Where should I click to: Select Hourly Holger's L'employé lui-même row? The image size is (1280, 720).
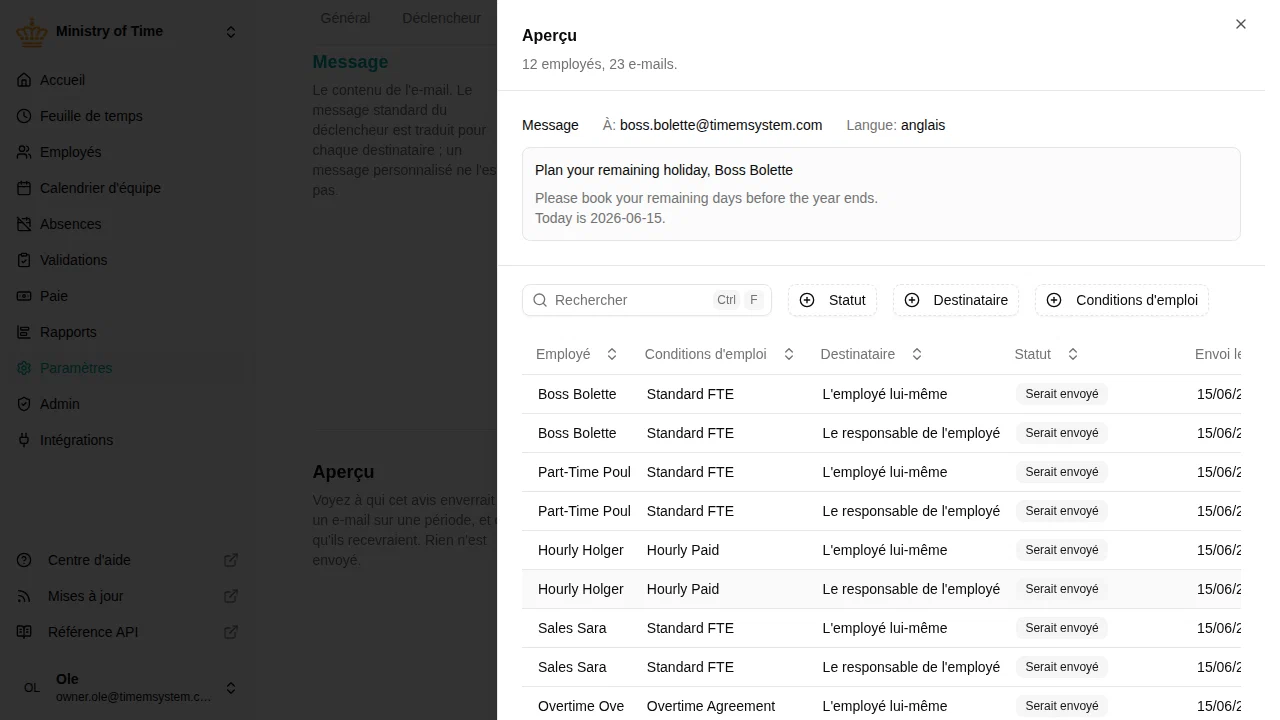[x=881, y=550]
